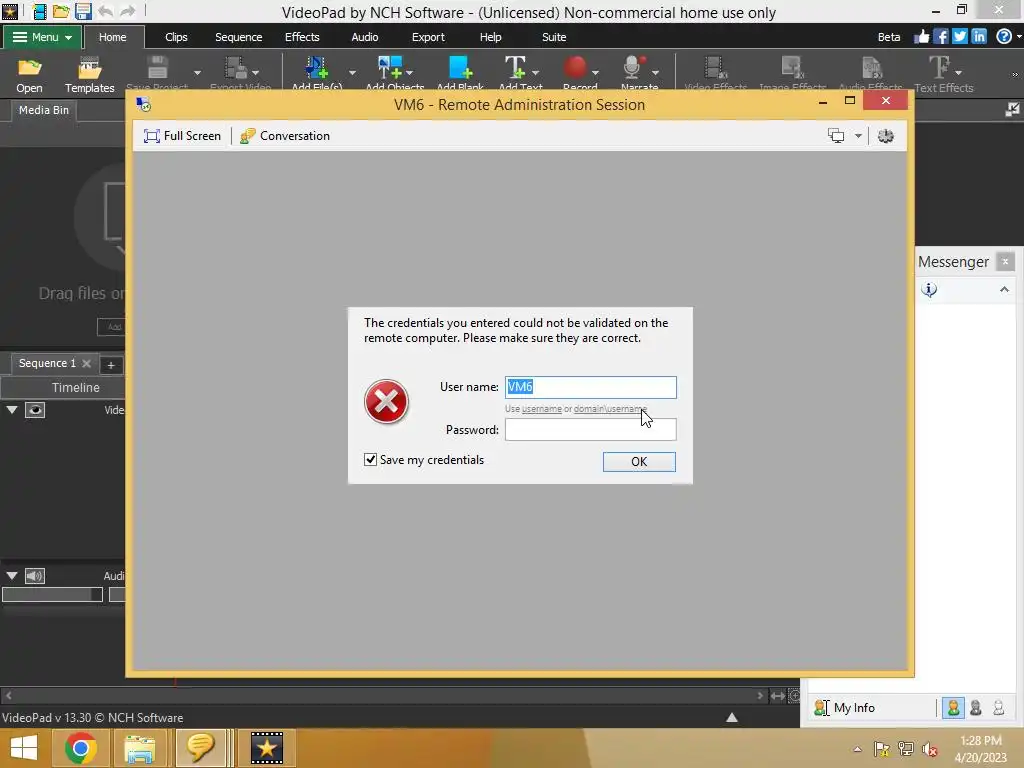The width and height of the screenshot is (1024, 768).
Task: Click the Beta label
Action: 888,37
